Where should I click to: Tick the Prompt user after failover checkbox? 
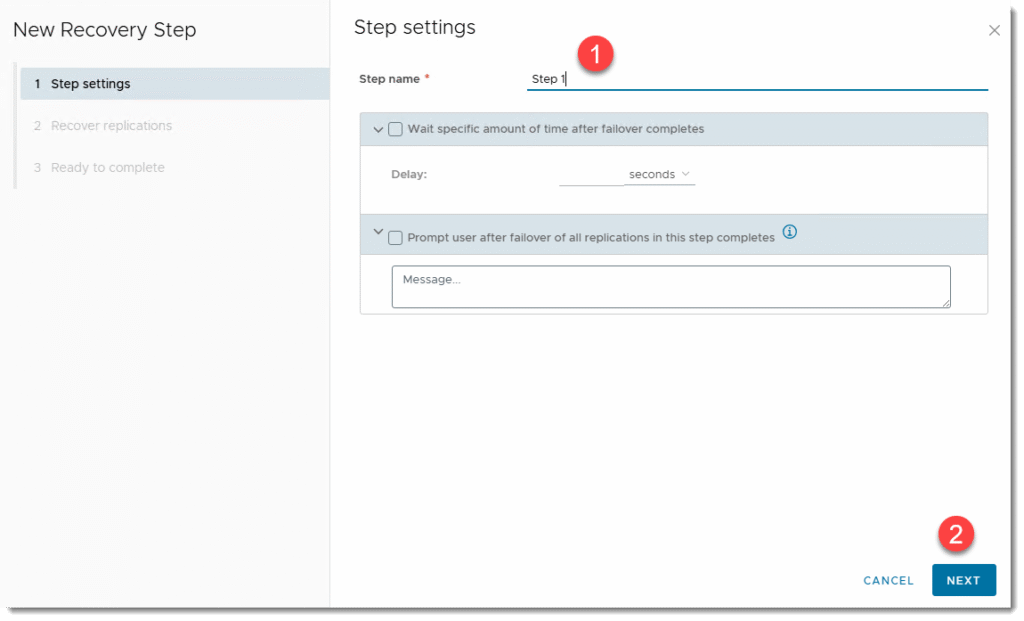tap(395, 238)
